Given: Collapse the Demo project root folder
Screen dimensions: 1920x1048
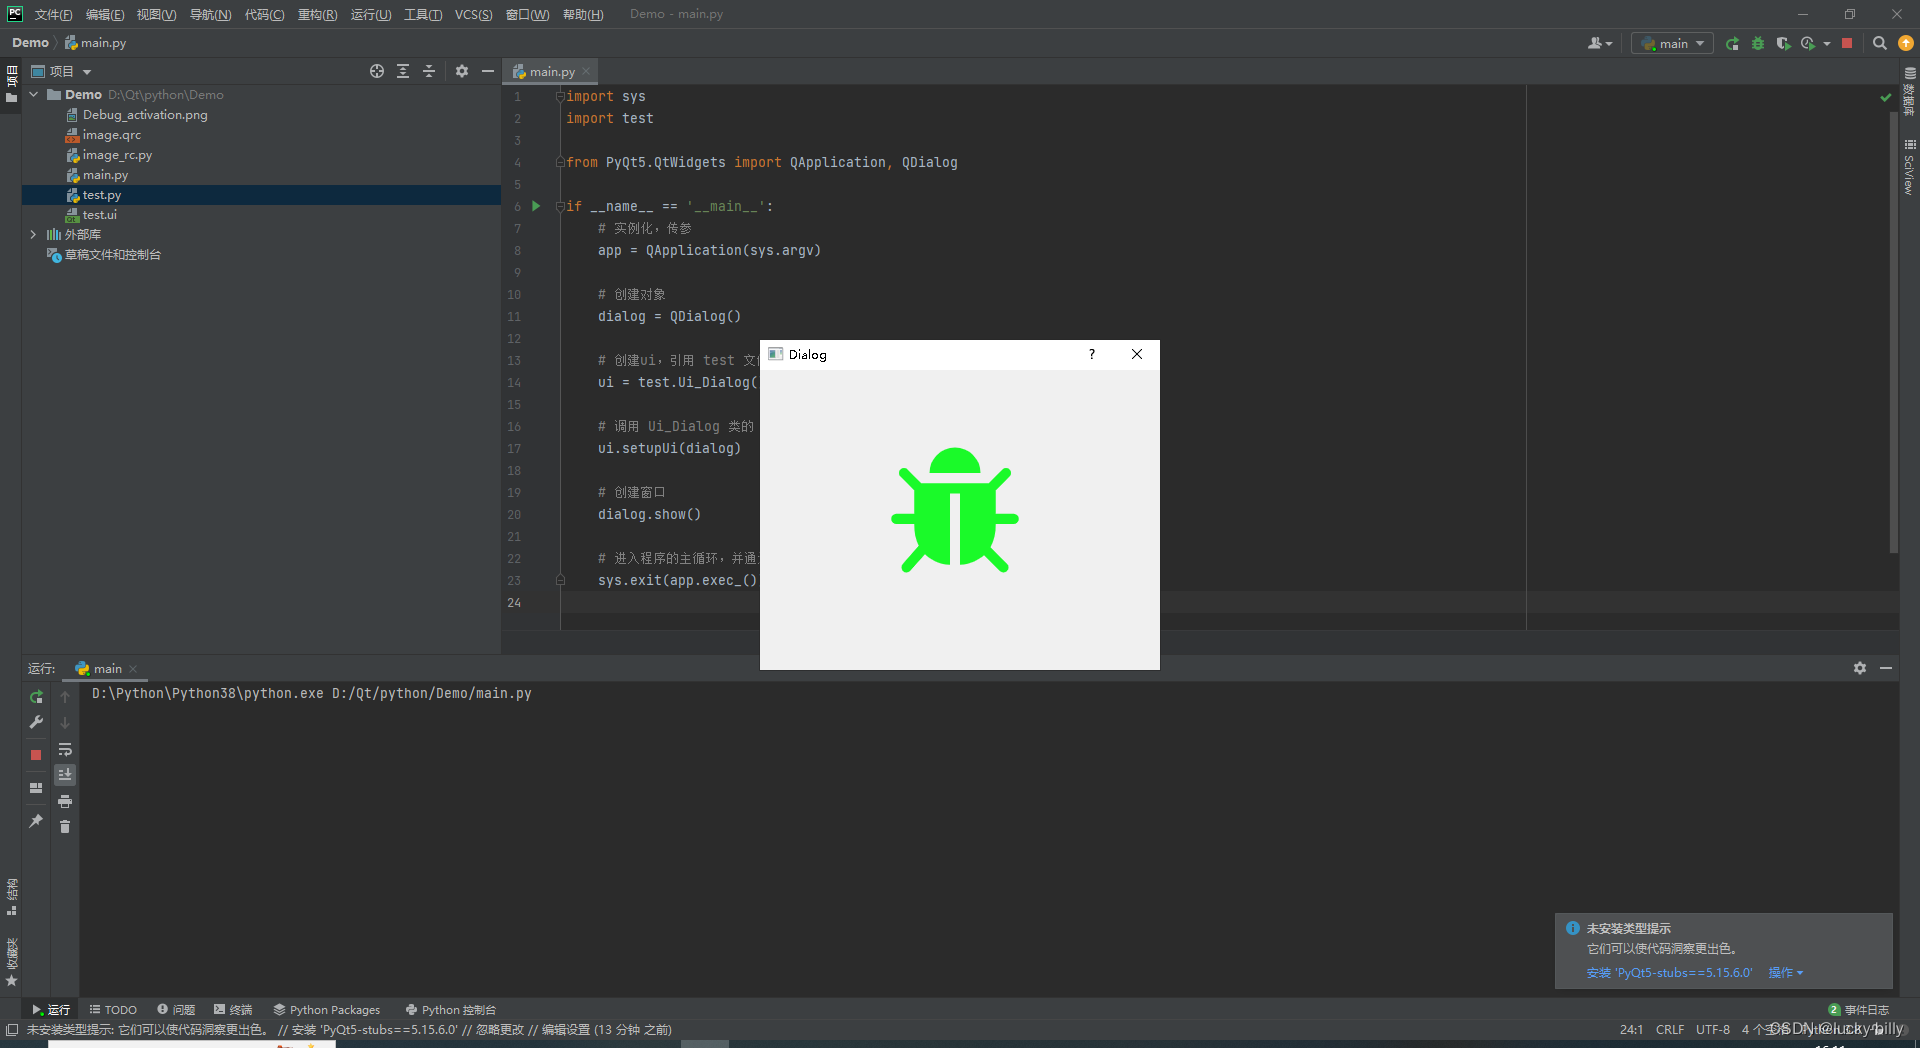Looking at the screenshot, I should (x=34, y=95).
